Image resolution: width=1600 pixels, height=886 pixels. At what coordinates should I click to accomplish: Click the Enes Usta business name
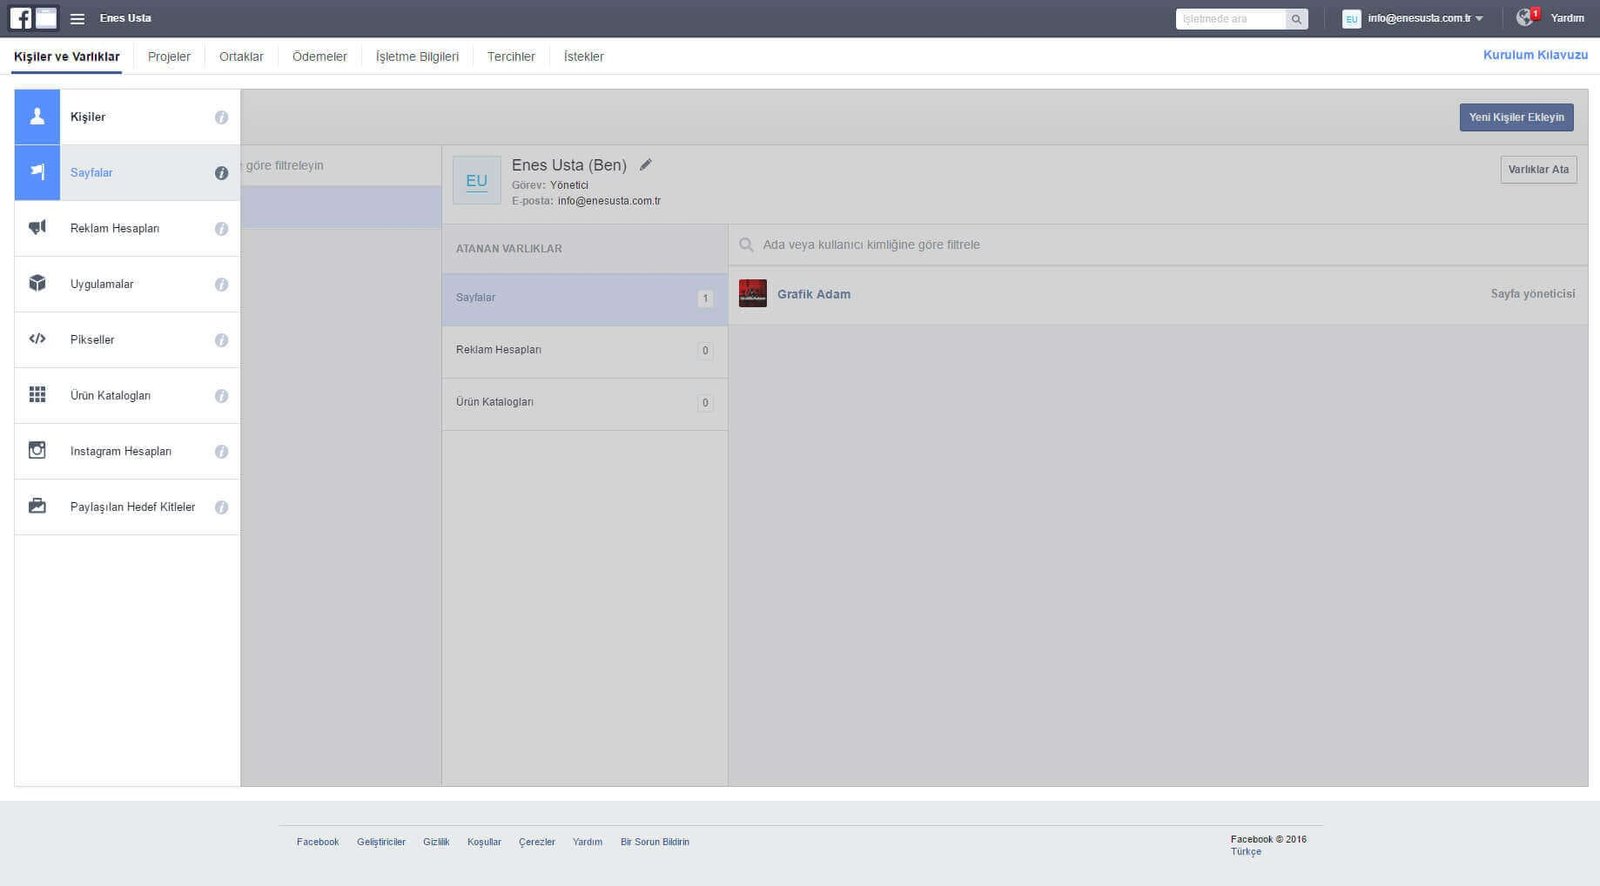point(125,19)
